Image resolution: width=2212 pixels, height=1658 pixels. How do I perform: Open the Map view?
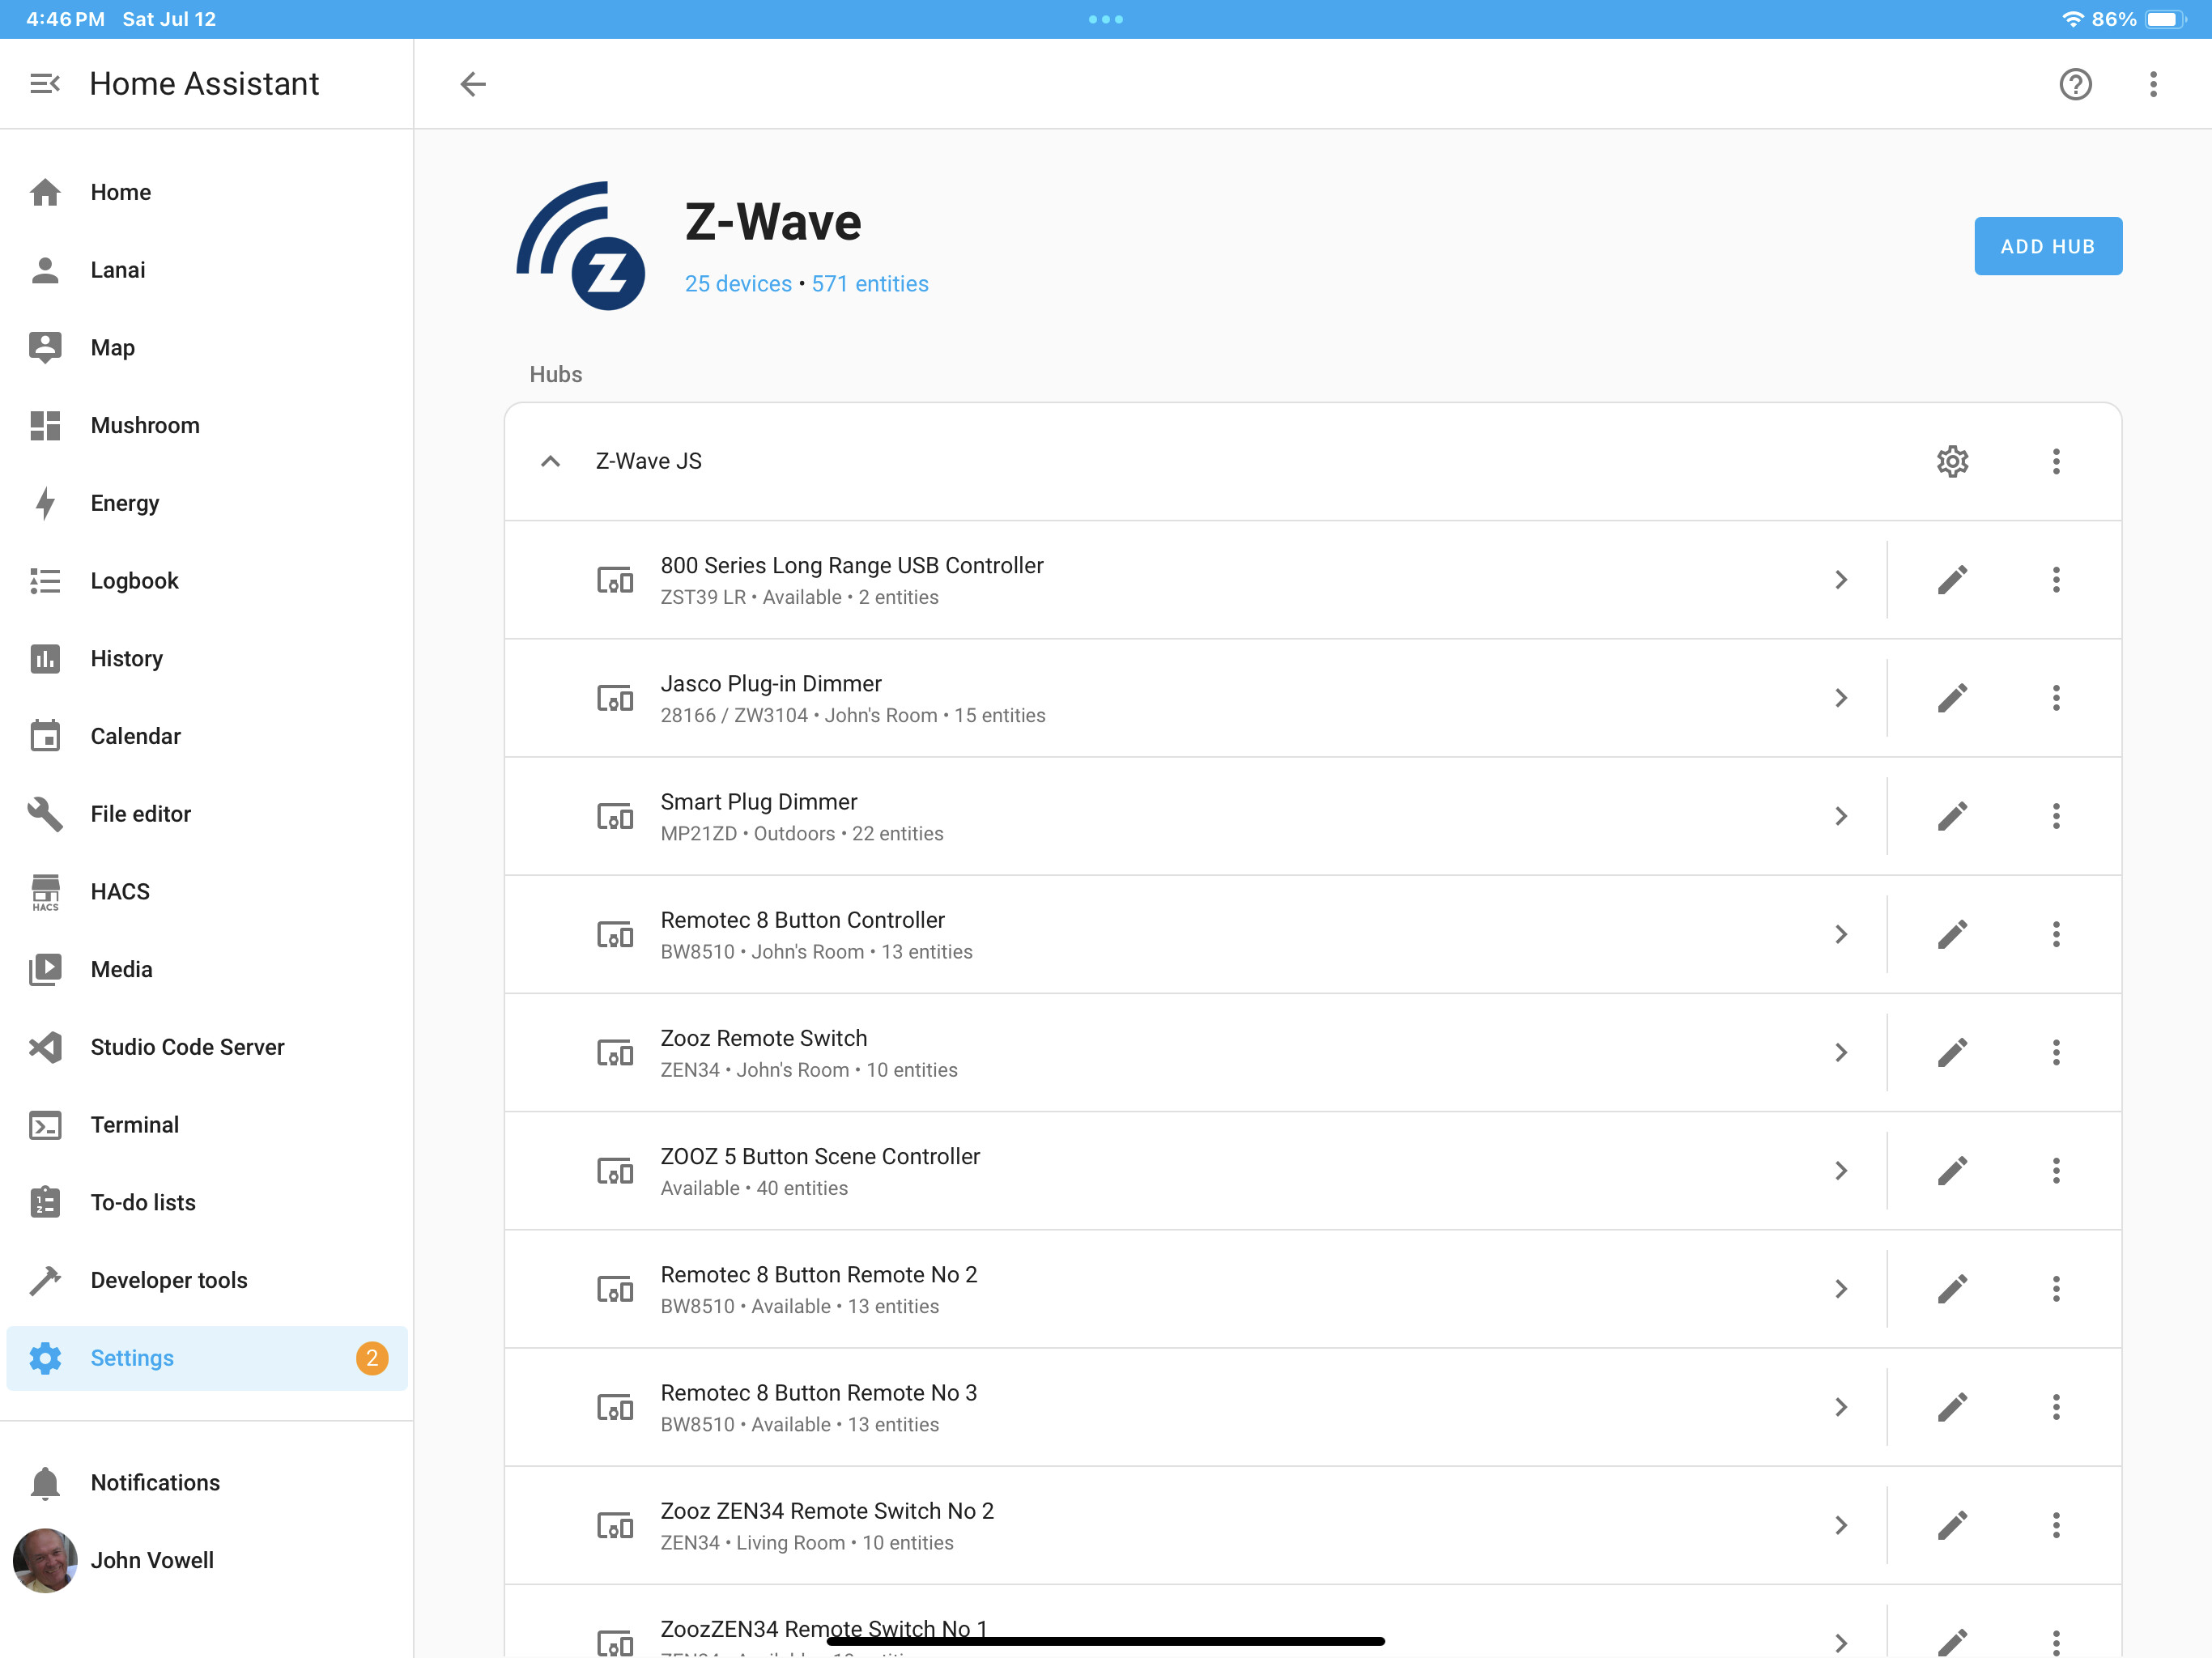click(207, 348)
